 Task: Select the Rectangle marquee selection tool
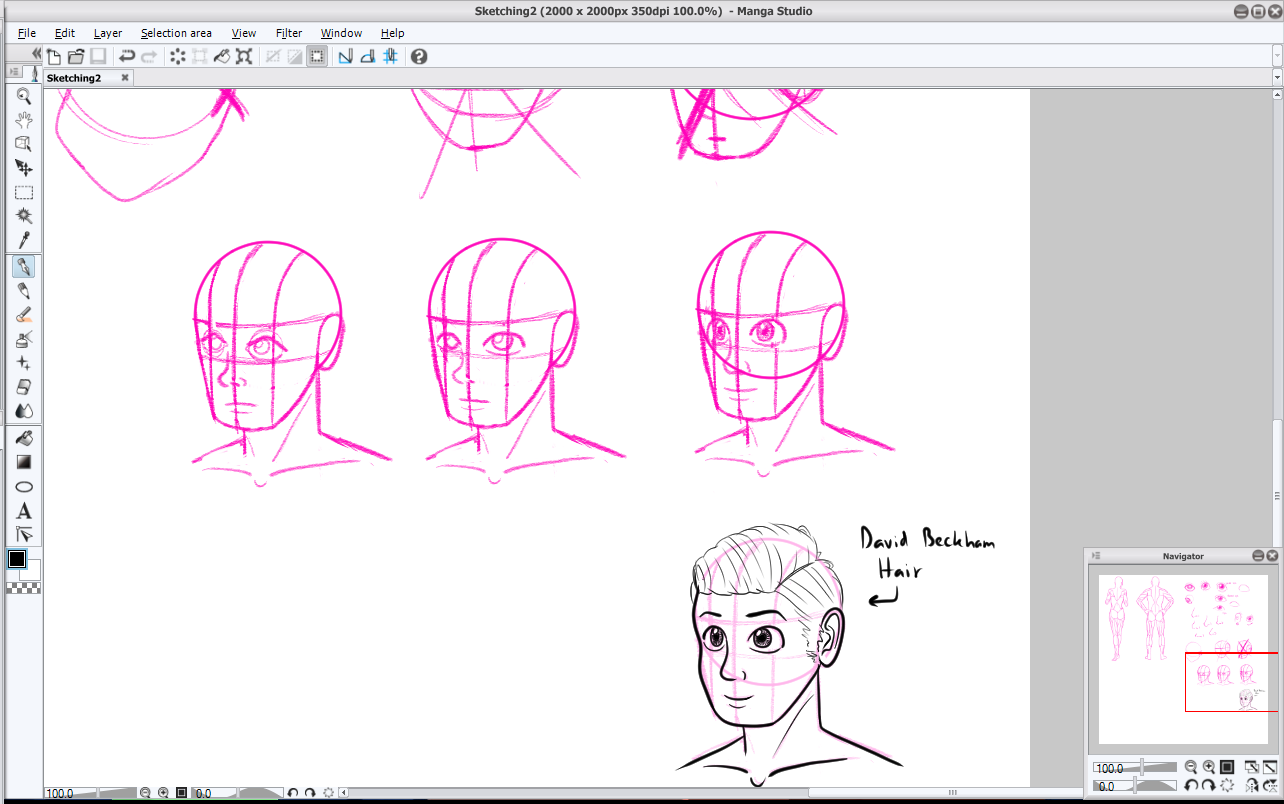[x=24, y=193]
